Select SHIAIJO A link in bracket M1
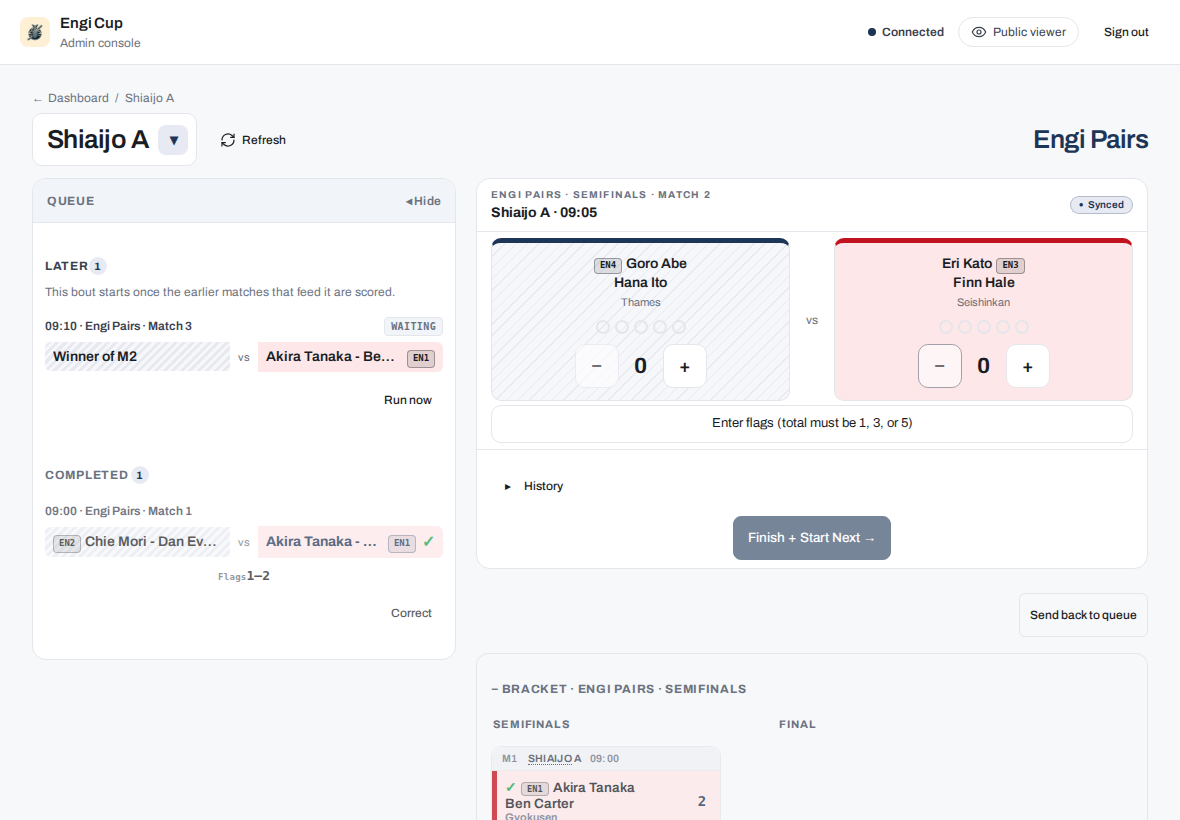 click(555, 758)
